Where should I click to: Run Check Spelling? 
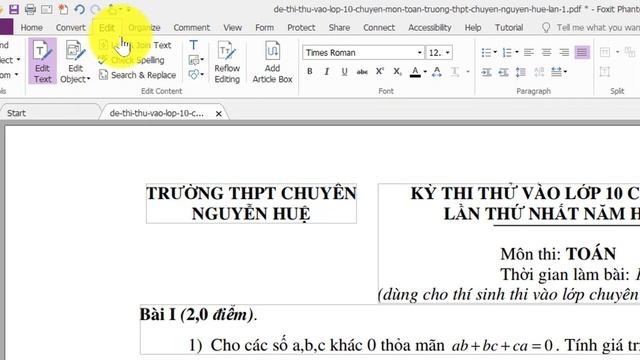[132, 60]
